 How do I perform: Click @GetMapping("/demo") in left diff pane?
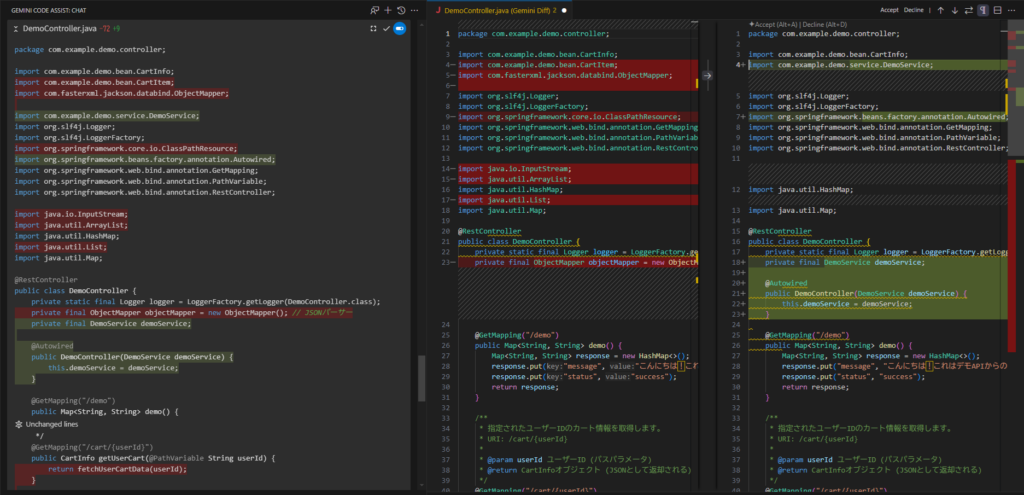(x=517, y=335)
